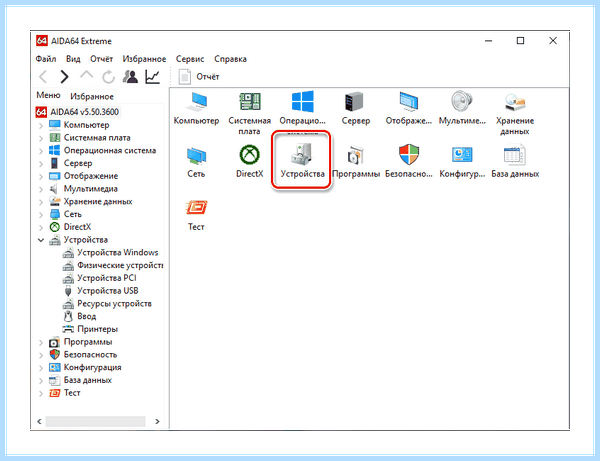Click the sidebar horizontal scrollbar thumb

[x=95, y=421]
